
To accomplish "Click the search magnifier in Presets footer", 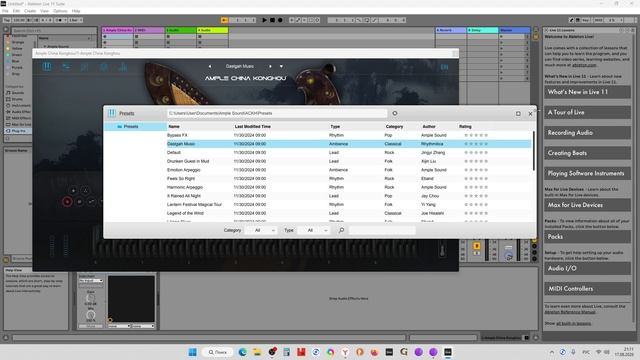I will (x=341, y=230).
